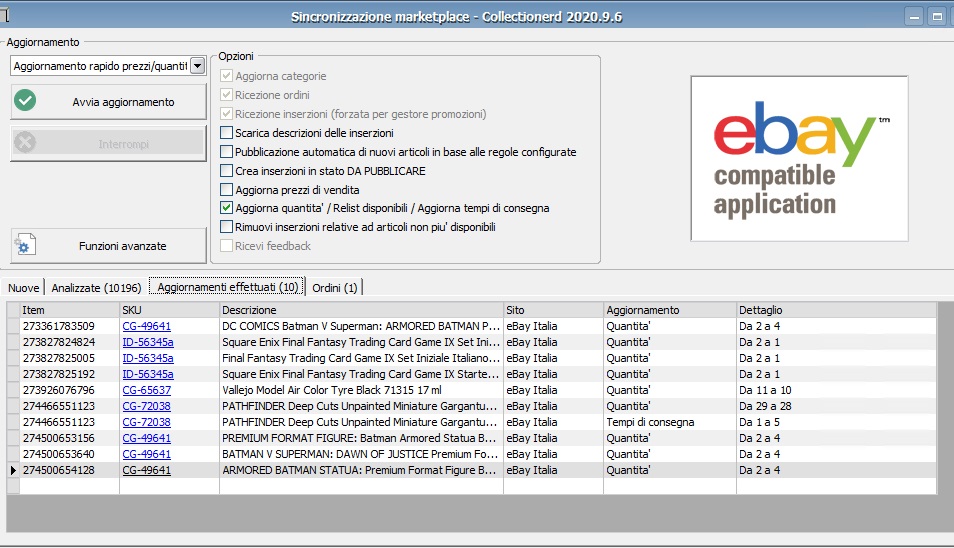
Task: Enable Pubblicazione automatica di nuovi articoli
Action: coord(226,151)
